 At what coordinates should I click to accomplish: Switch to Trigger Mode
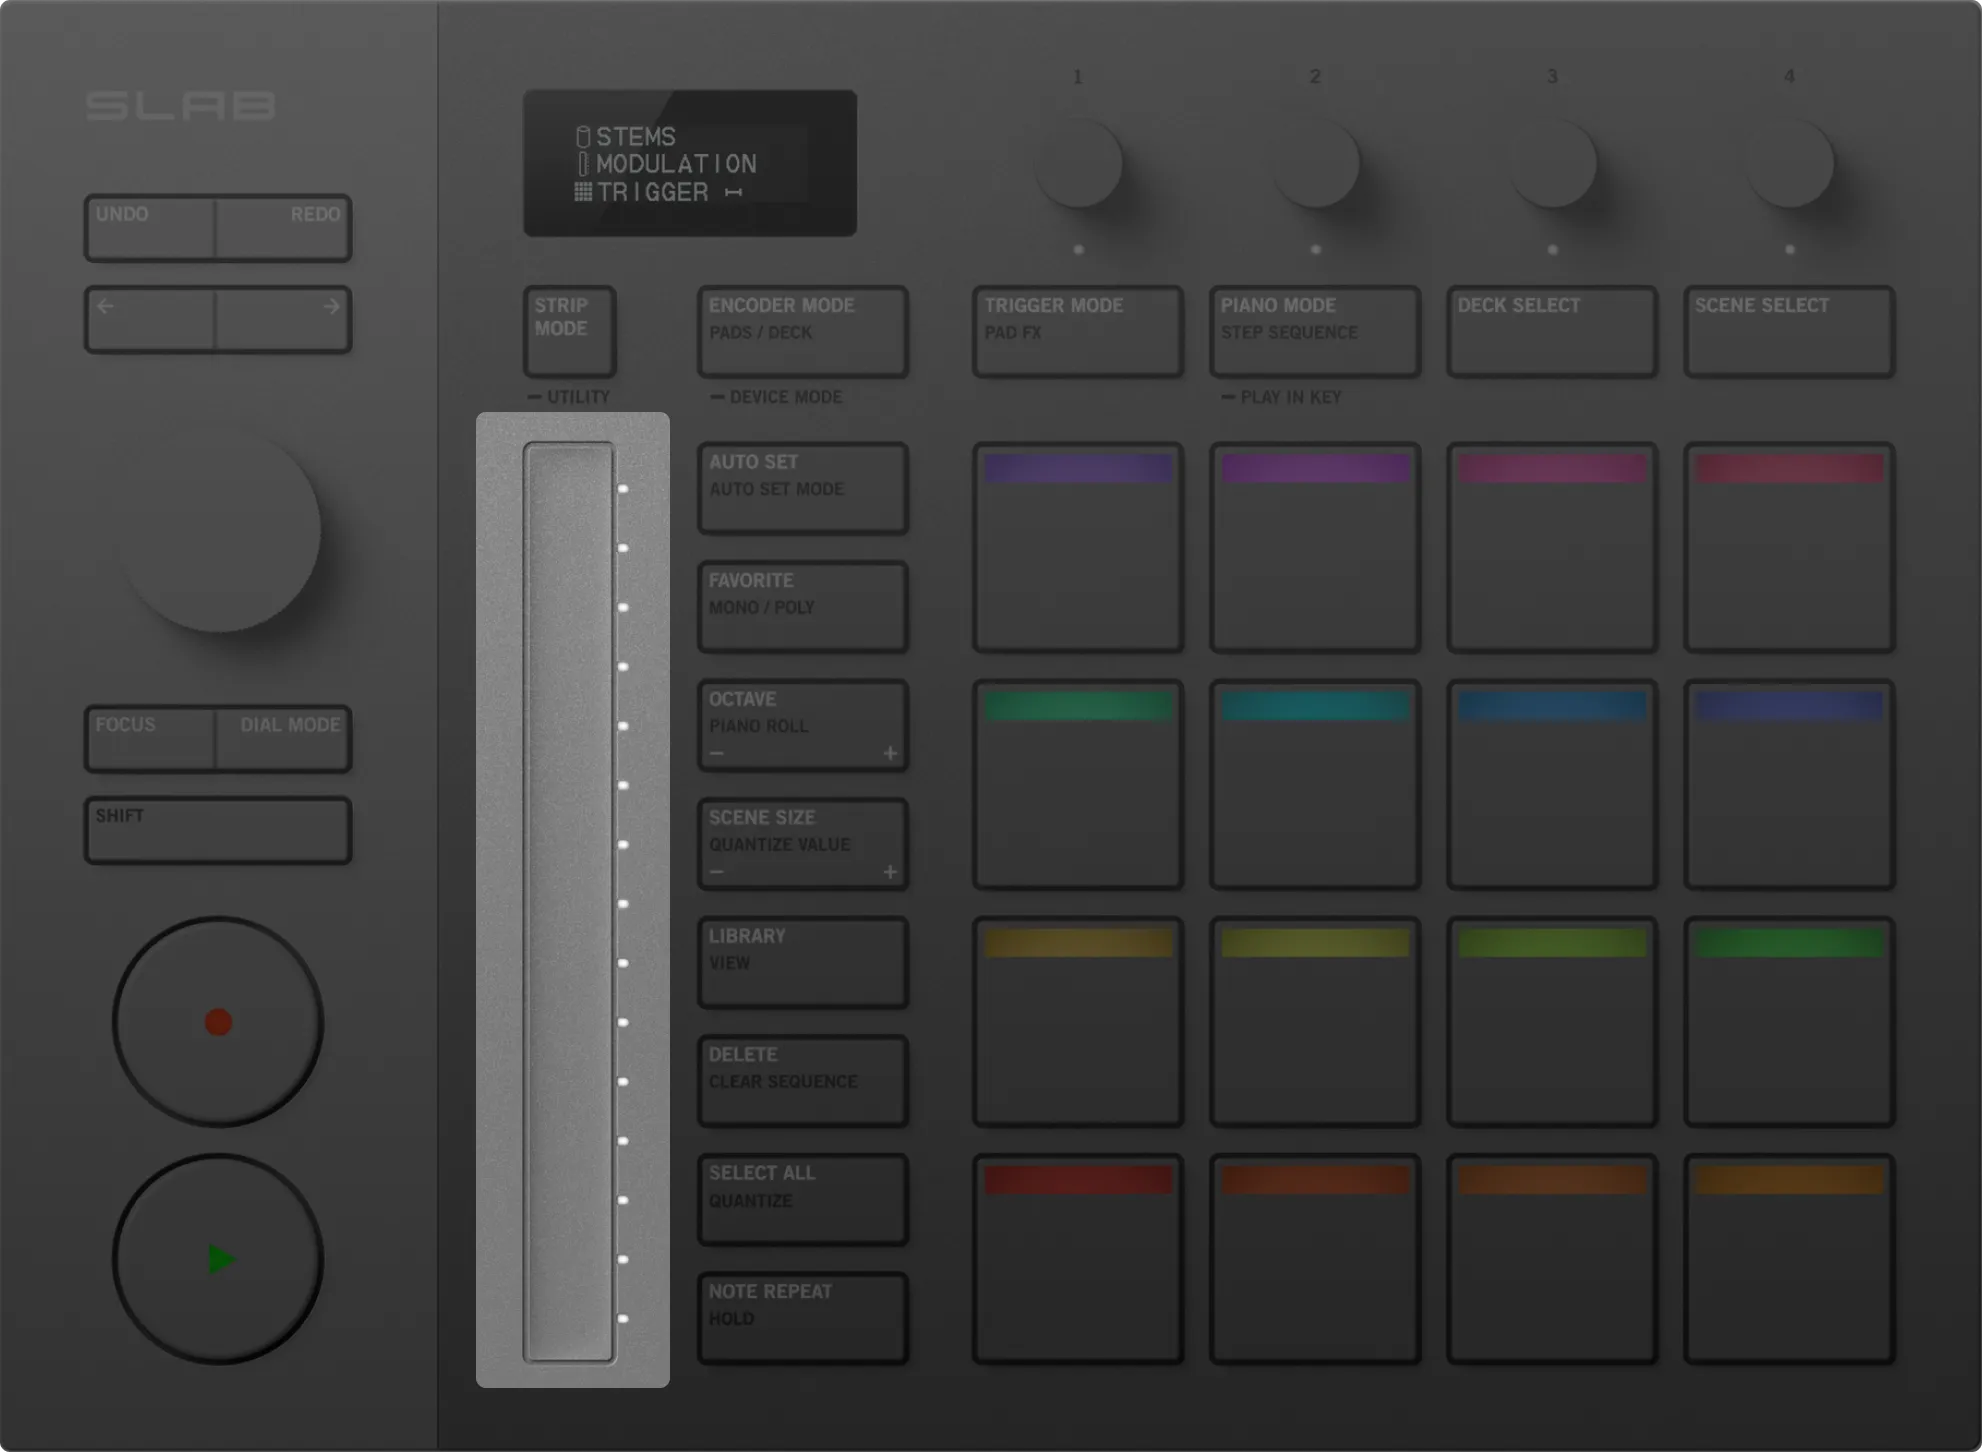tap(1078, 331)
